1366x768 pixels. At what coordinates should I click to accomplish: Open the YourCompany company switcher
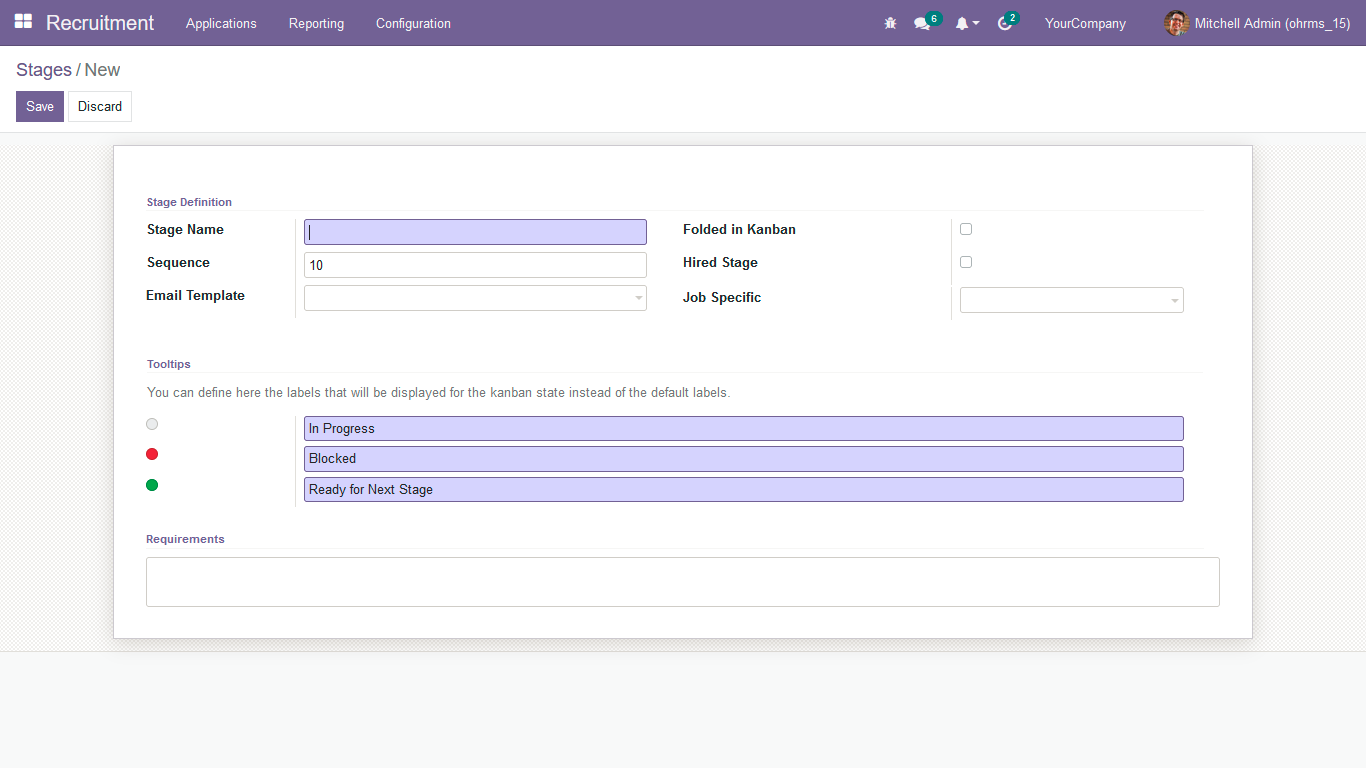[x=1085, y=23]
